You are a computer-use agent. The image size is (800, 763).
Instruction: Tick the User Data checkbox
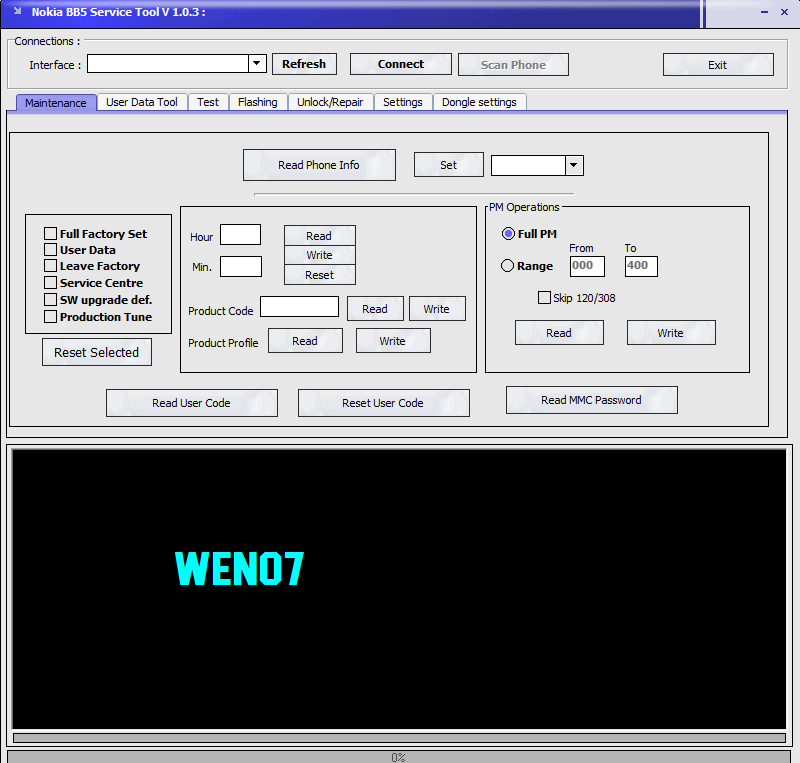(x=51, y=250)
